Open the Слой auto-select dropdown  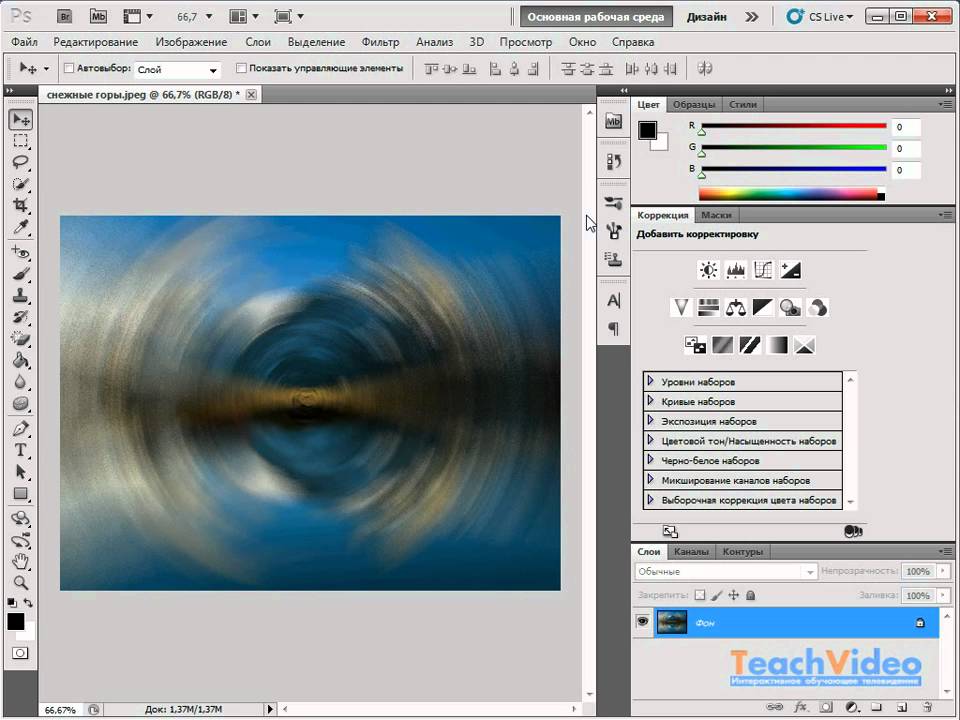(x=177, y=70)
